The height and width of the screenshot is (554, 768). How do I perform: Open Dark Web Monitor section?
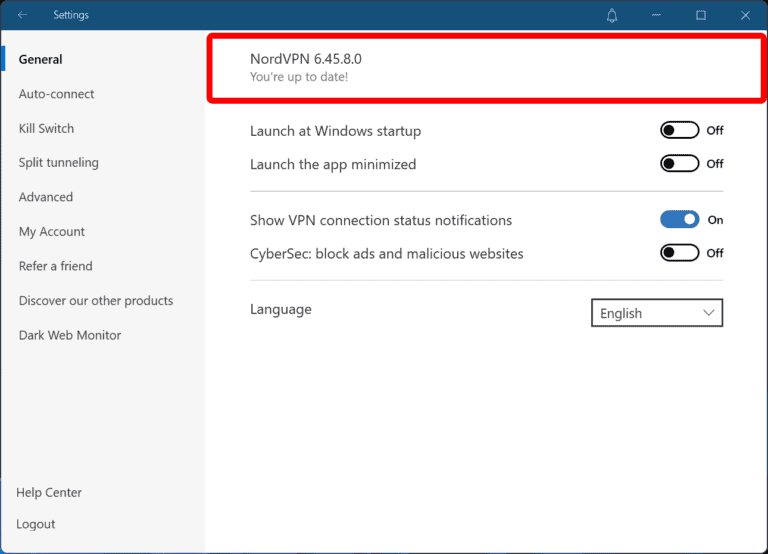point(70,335)
